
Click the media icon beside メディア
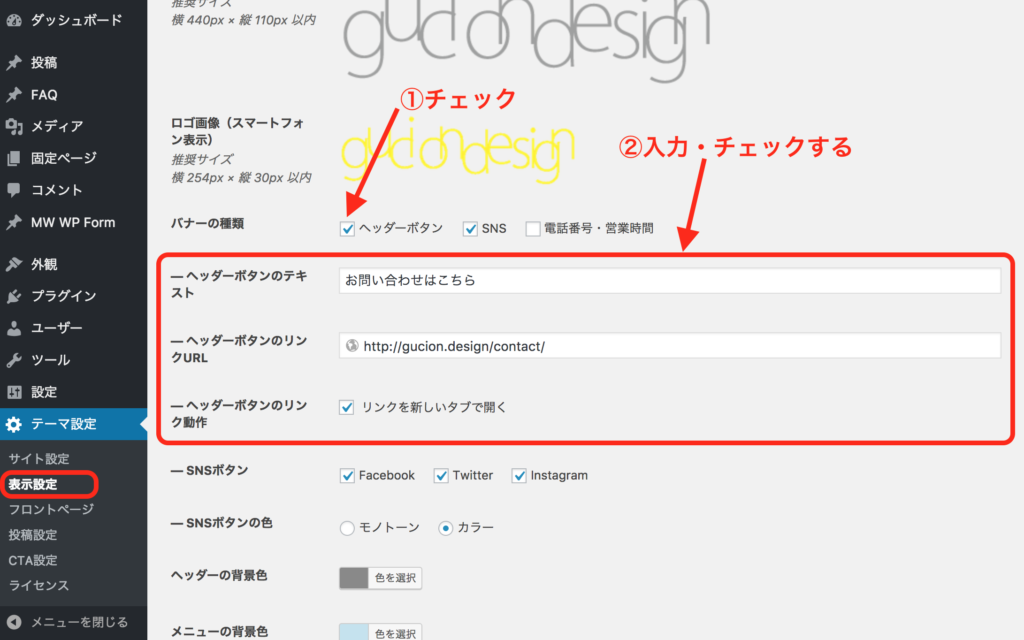[14, 126]
